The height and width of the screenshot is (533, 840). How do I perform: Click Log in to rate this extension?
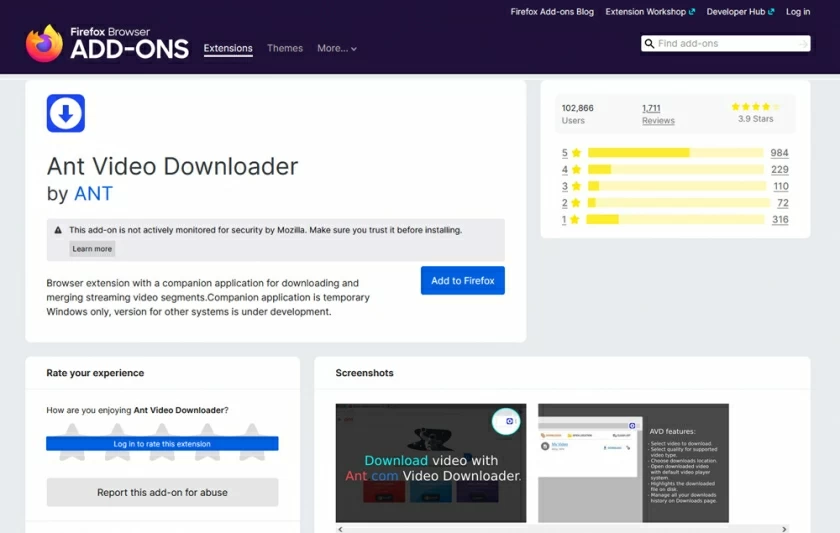click(x=162, y=444)
